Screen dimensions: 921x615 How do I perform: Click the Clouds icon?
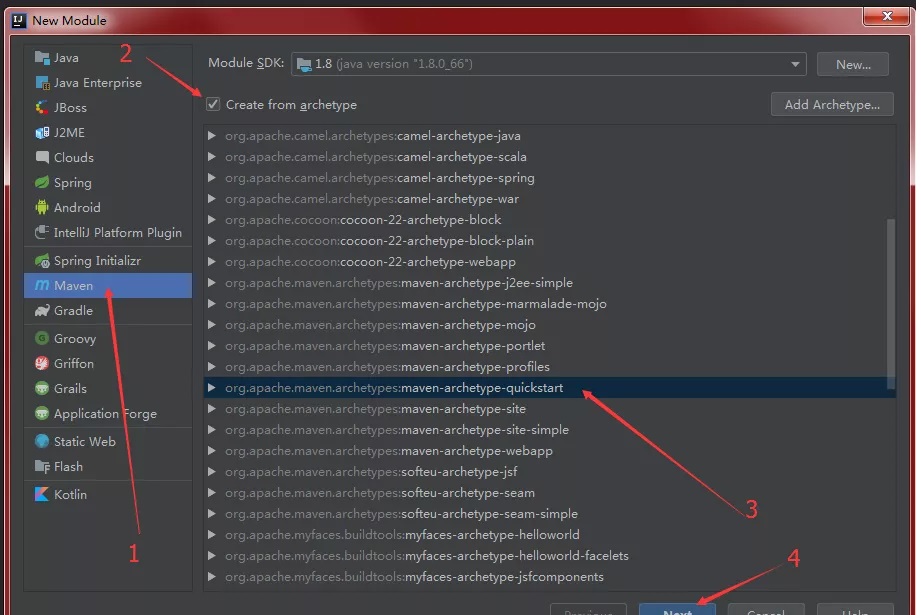pyautogui.click(x=42, y=157)
